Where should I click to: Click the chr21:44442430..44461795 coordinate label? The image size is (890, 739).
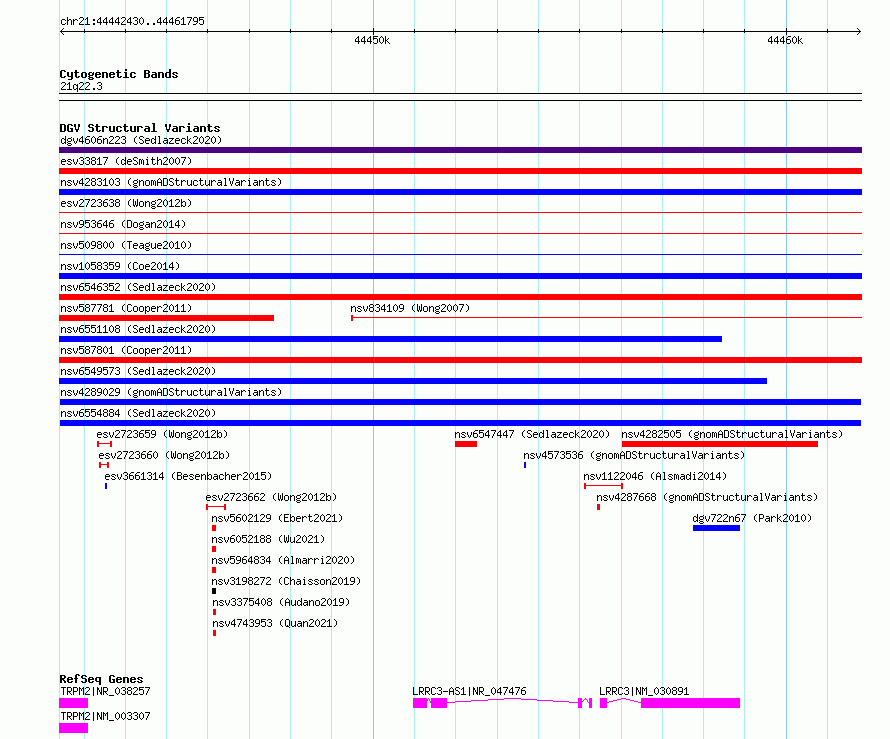pos(132,21)
